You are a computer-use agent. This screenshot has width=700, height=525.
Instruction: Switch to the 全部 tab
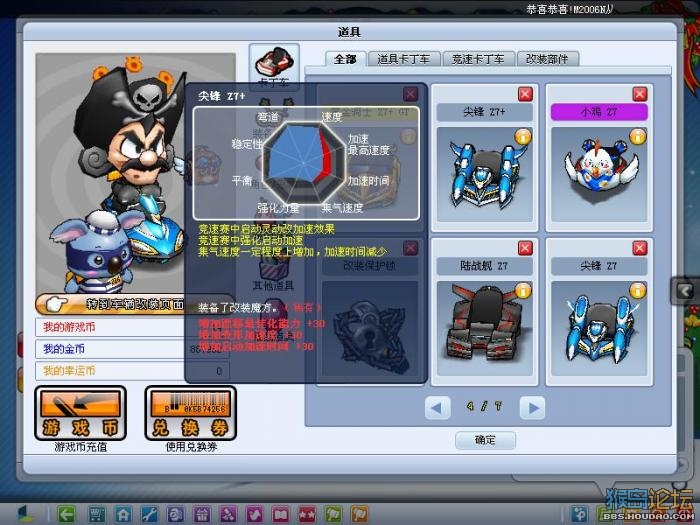(345, 59)
